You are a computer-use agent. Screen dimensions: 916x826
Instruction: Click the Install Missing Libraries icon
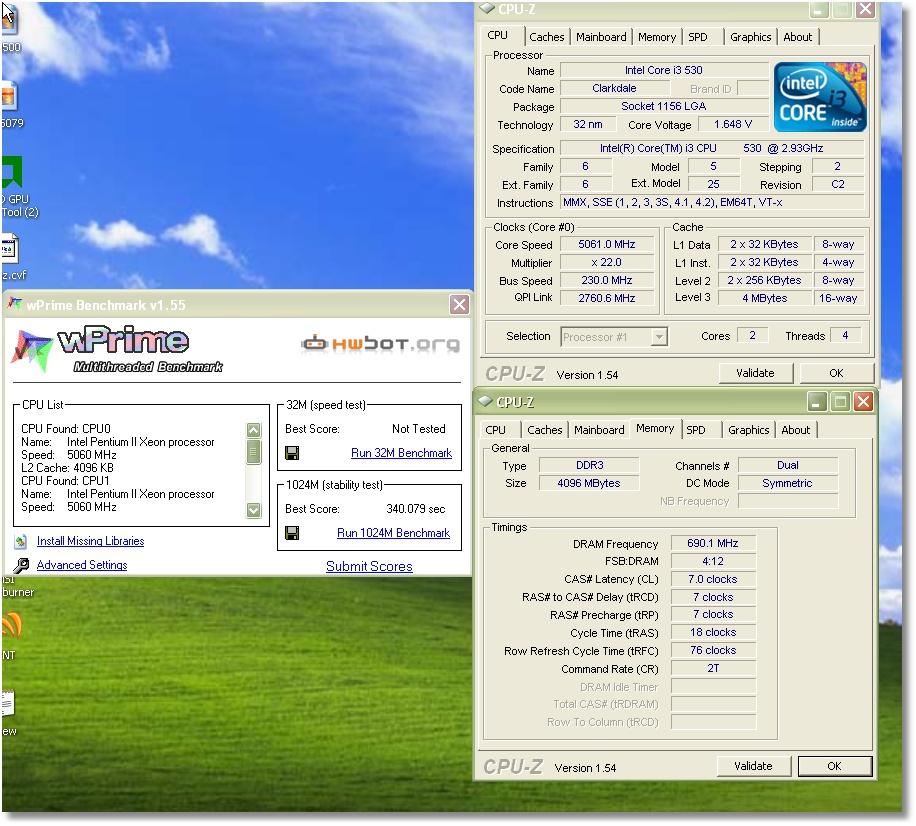tap(20, 542)
